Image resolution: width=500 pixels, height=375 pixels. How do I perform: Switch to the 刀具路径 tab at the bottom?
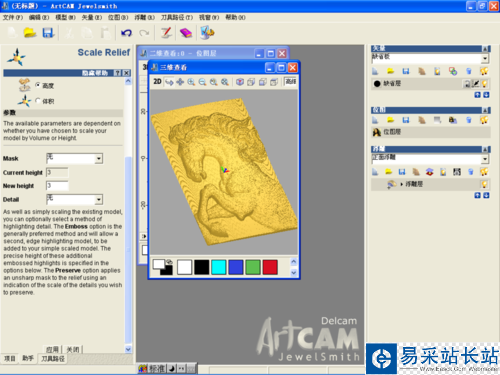(52, 359)
